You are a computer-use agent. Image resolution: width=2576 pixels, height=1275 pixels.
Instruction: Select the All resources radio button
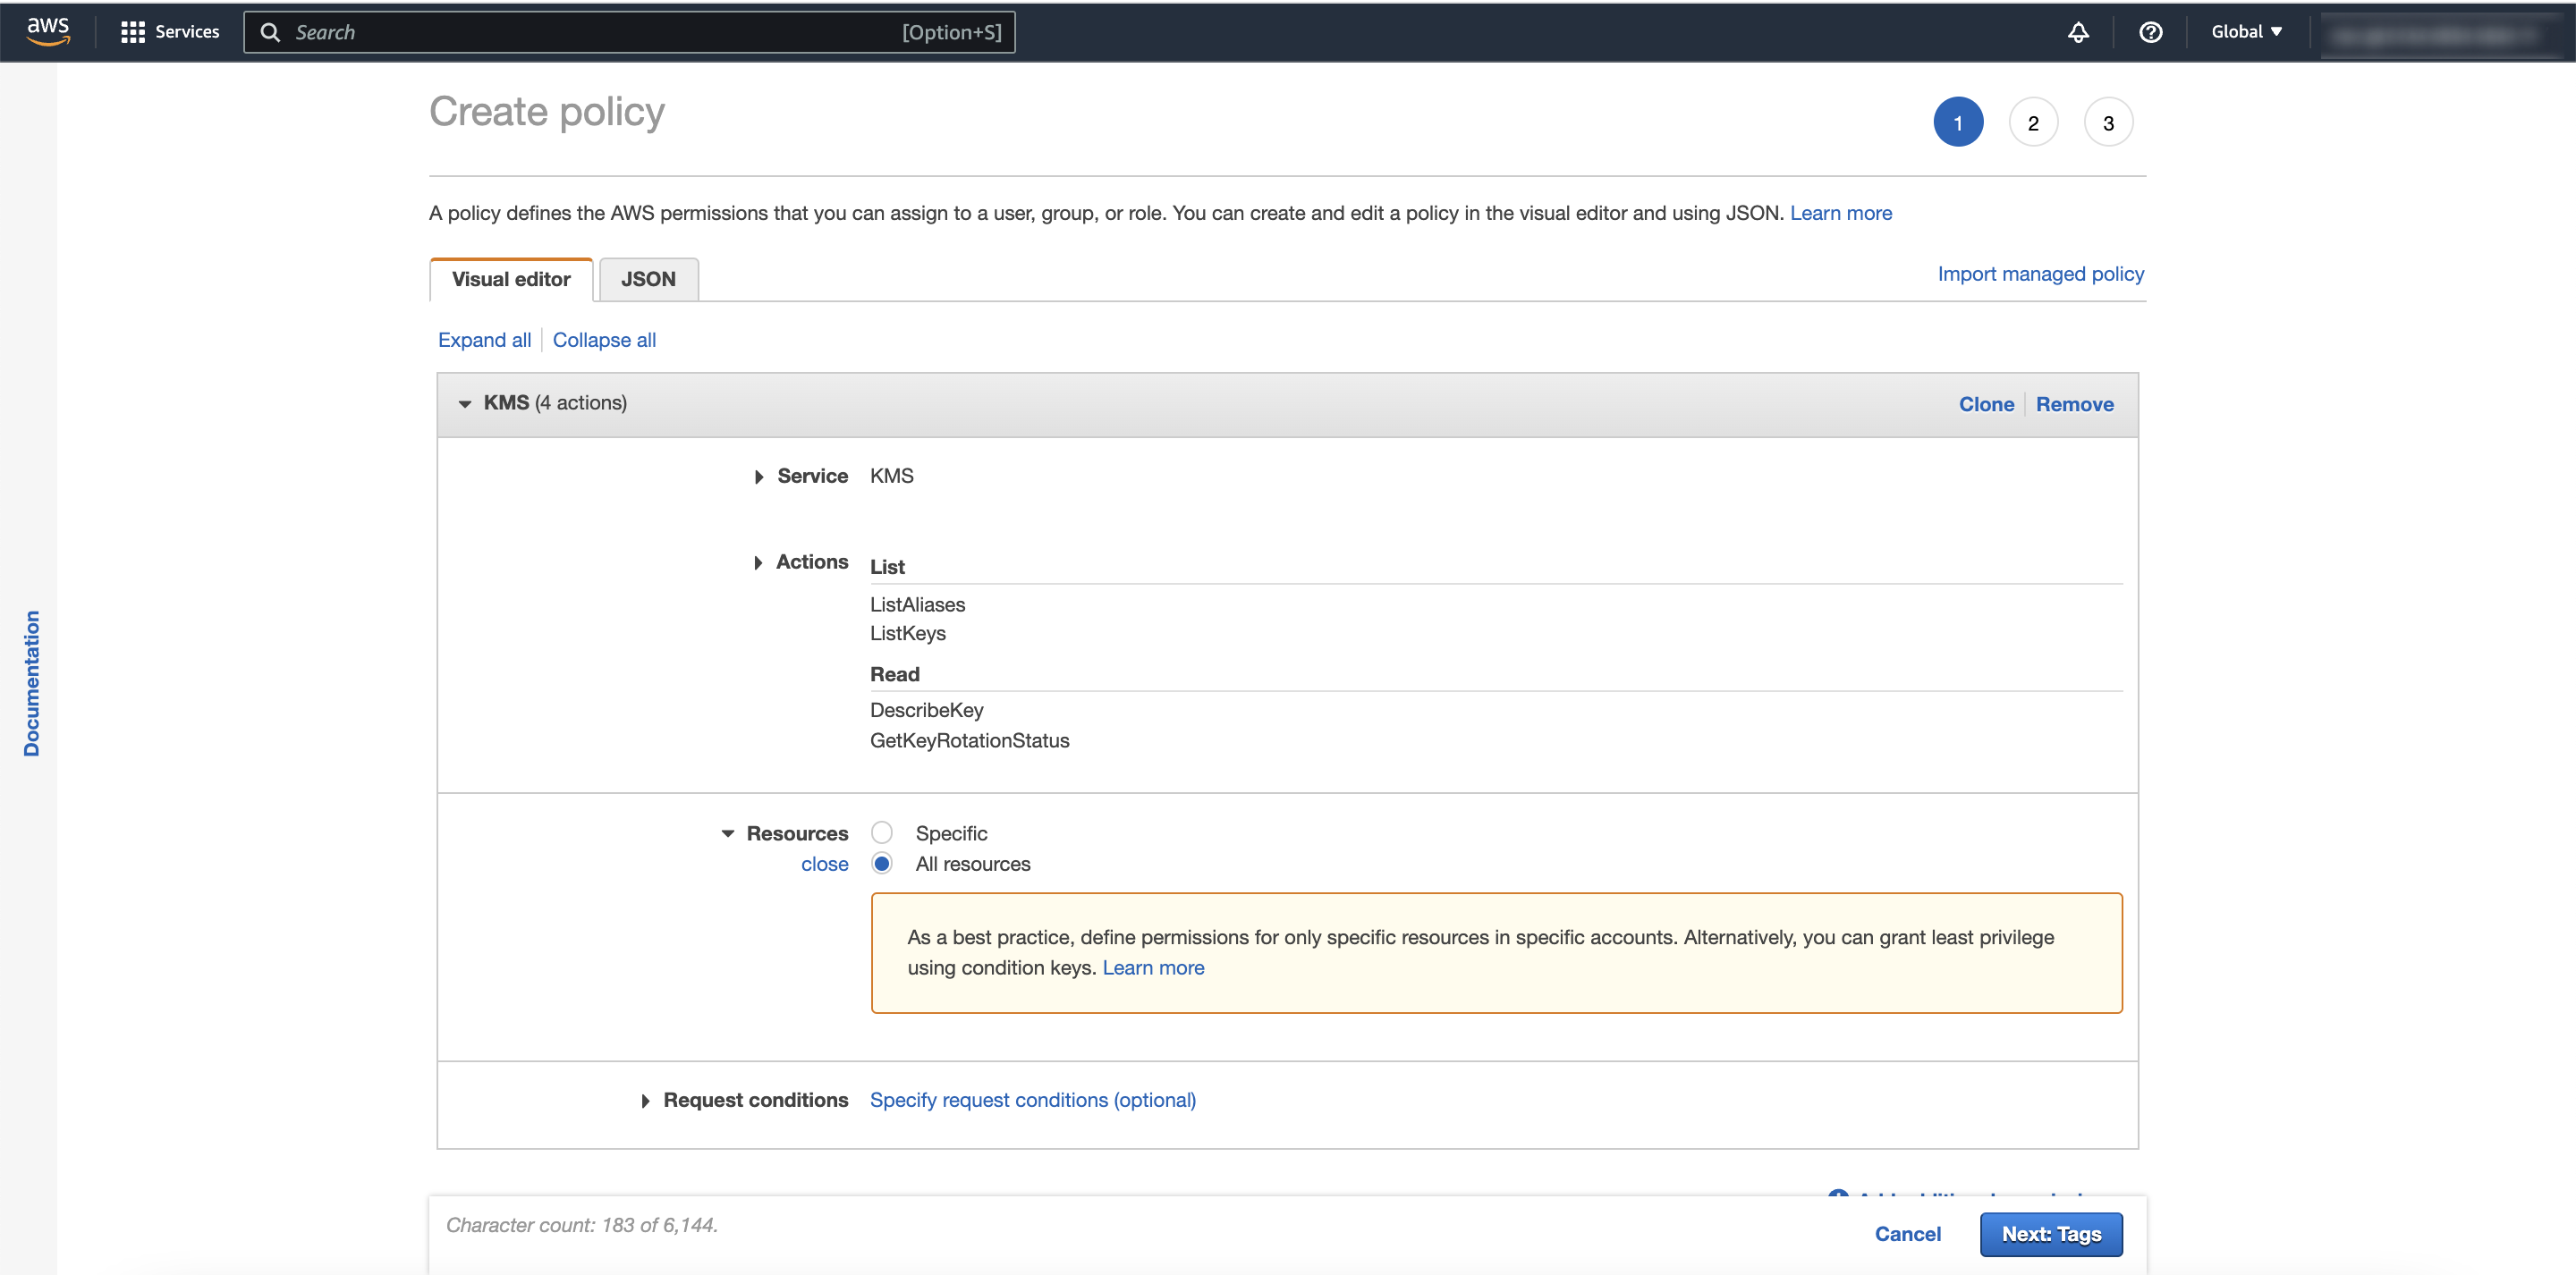coord(881,863)
